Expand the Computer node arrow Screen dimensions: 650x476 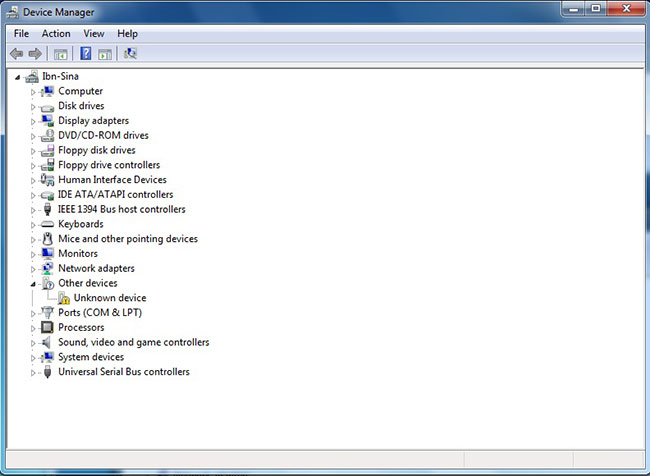33,92
